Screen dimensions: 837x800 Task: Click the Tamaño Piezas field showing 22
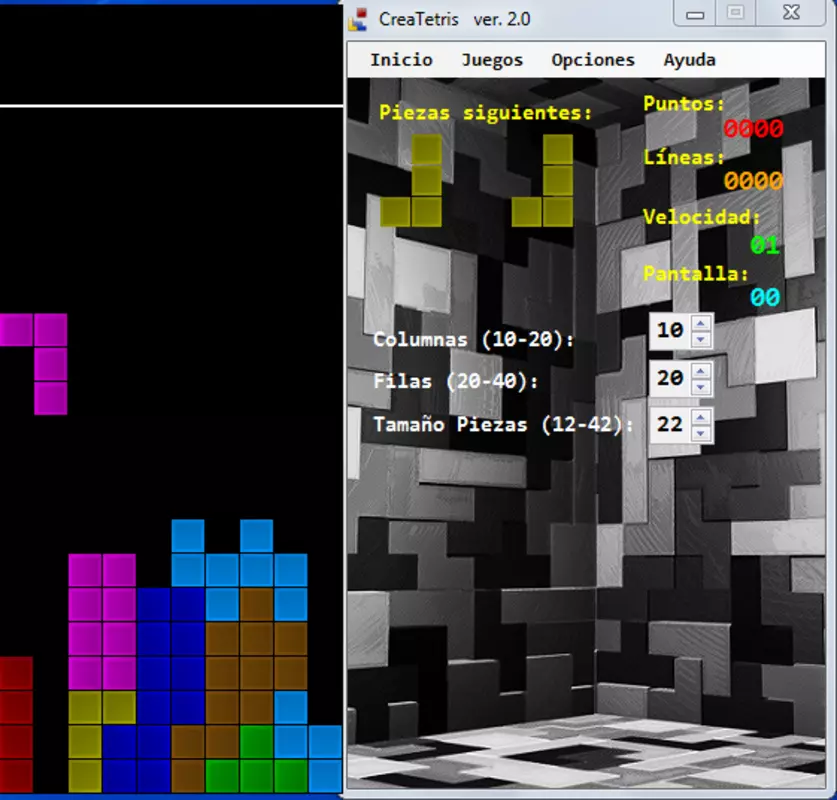click(670, 425)
